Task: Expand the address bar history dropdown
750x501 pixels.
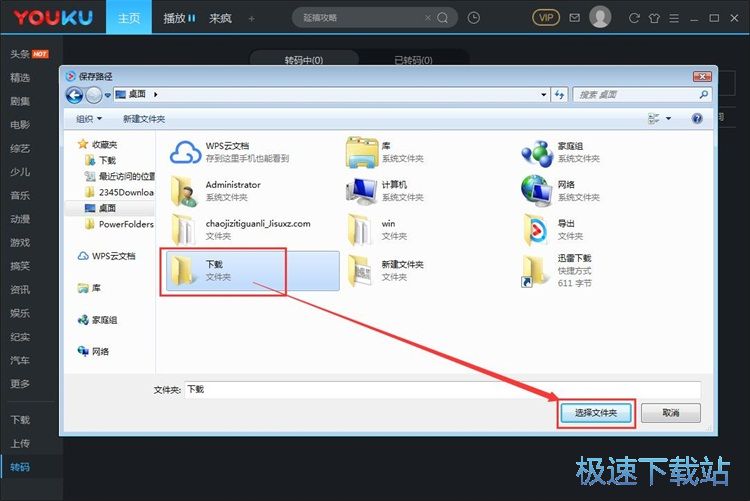Action: point(543,95)
